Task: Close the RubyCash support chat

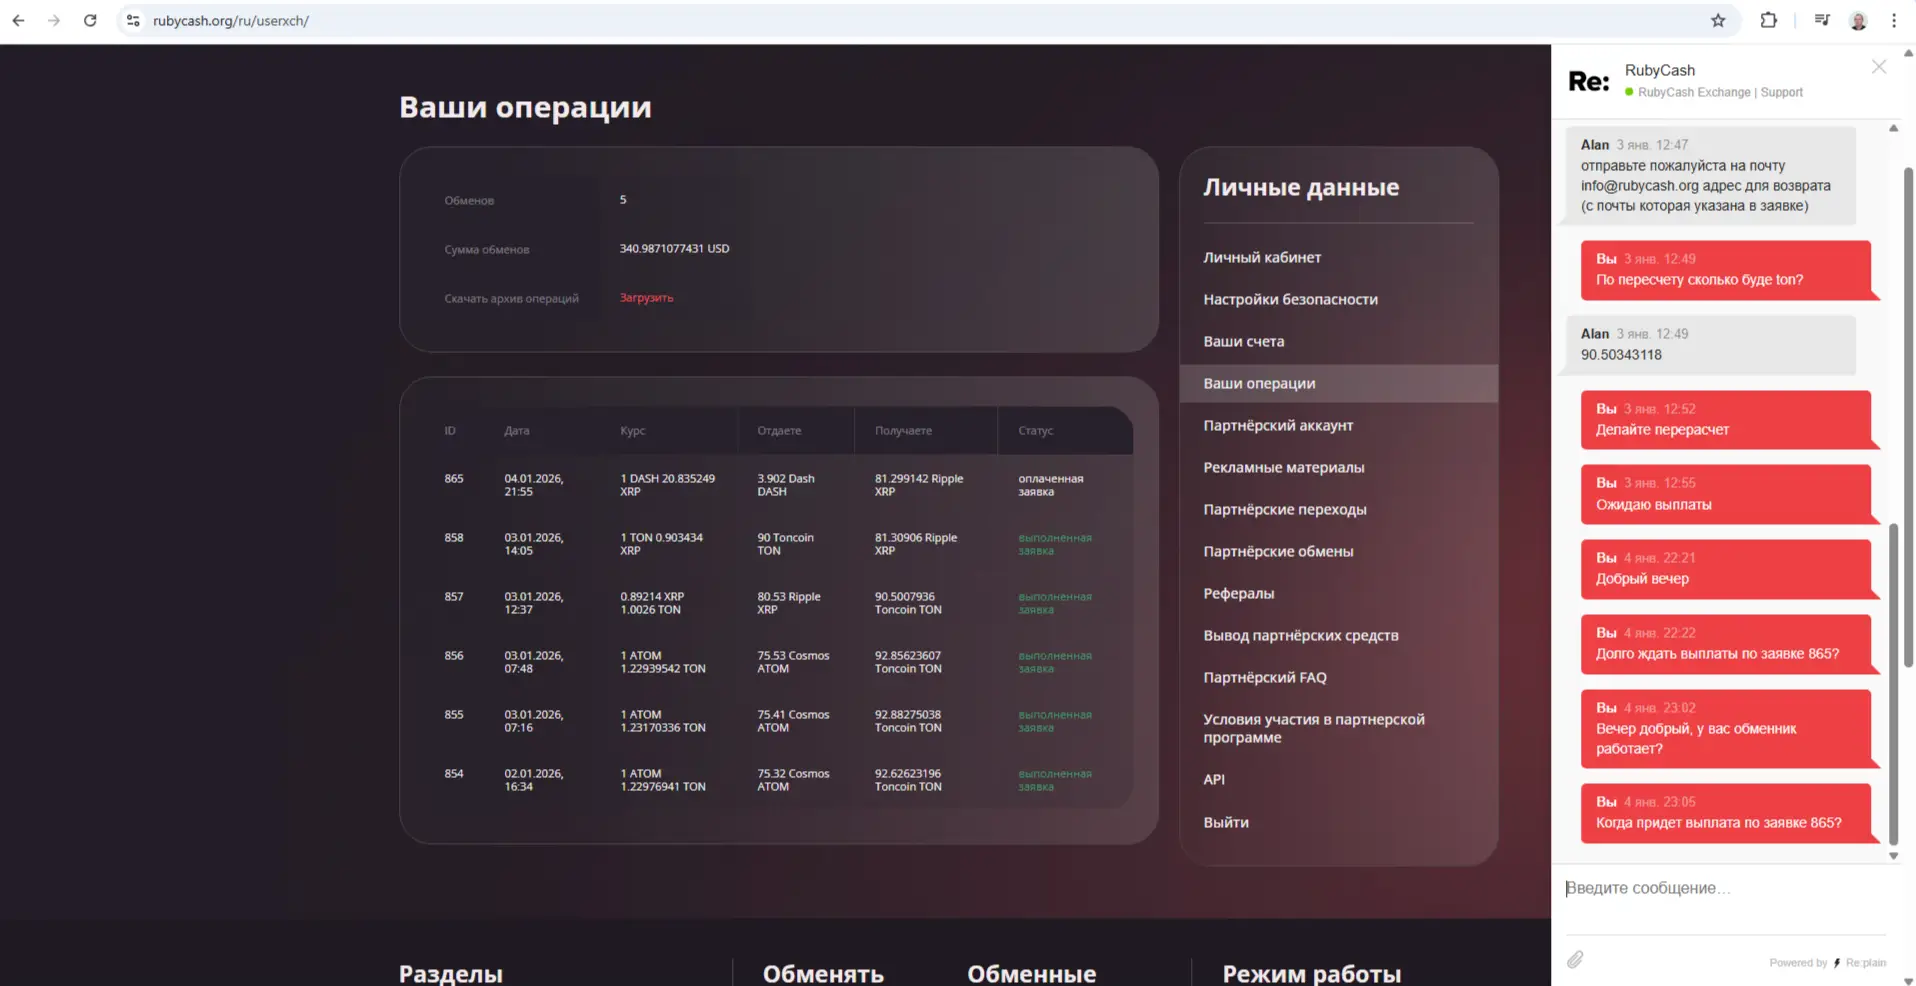Action: [x=1879, y=67]
